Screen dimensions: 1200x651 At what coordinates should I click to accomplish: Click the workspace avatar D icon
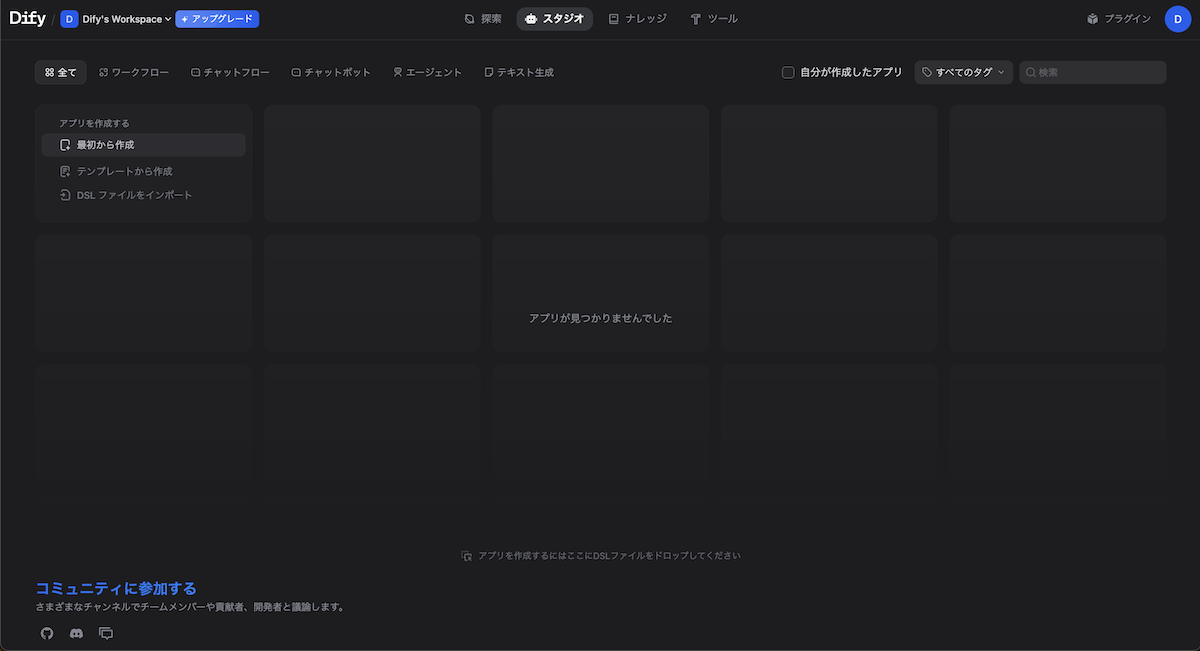[x=69, y=19]
